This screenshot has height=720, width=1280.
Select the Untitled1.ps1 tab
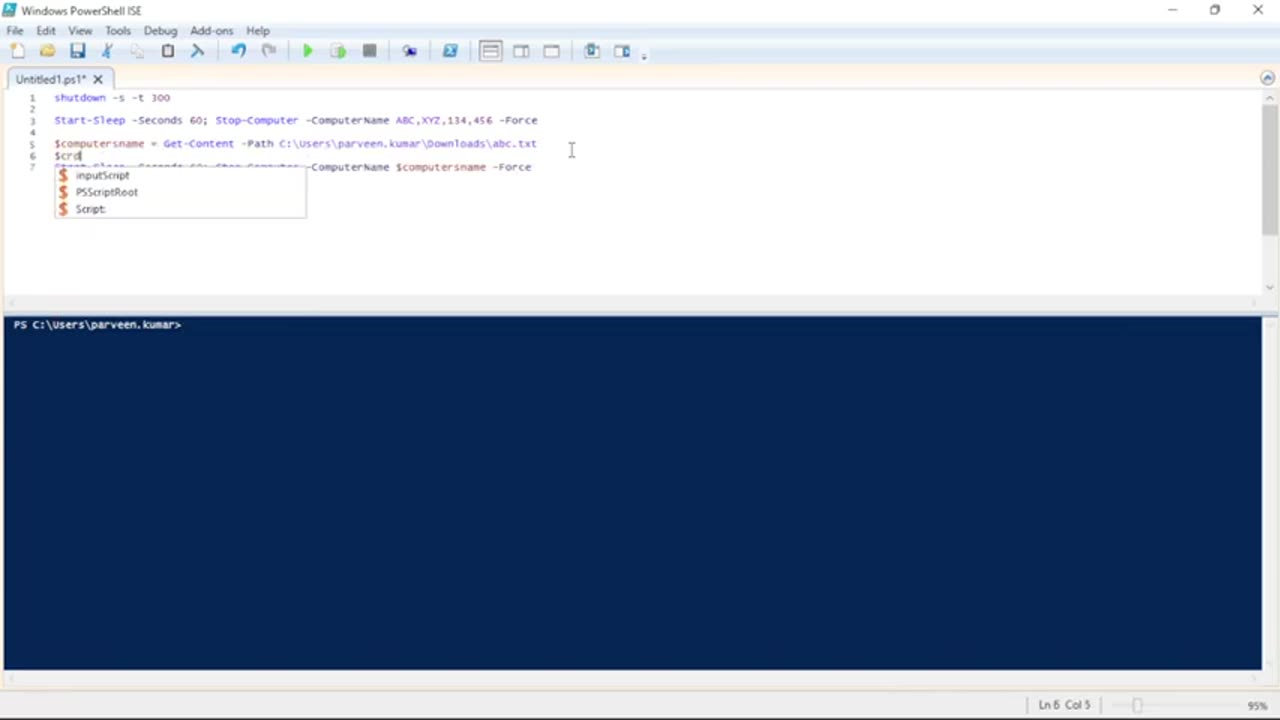click(51, 79)
